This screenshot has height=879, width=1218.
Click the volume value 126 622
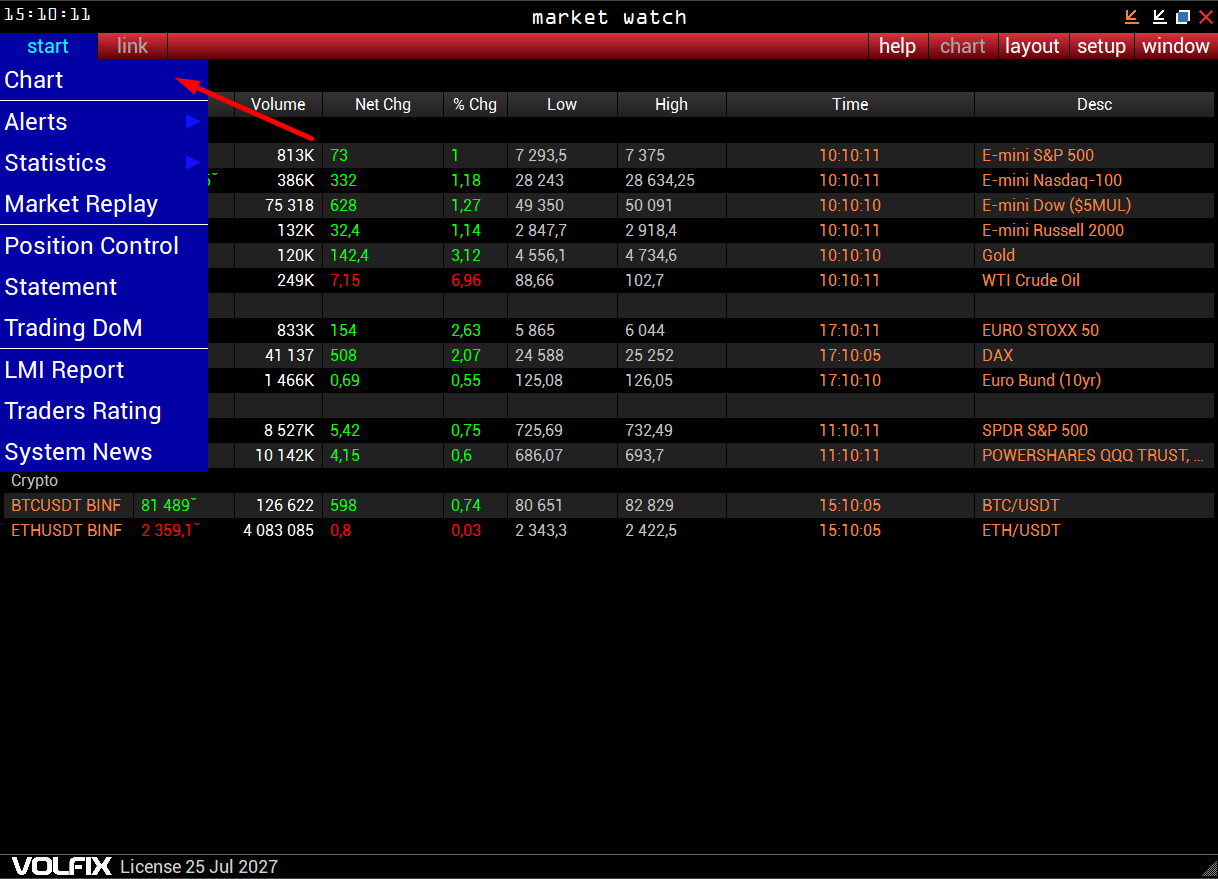point(285,505)
